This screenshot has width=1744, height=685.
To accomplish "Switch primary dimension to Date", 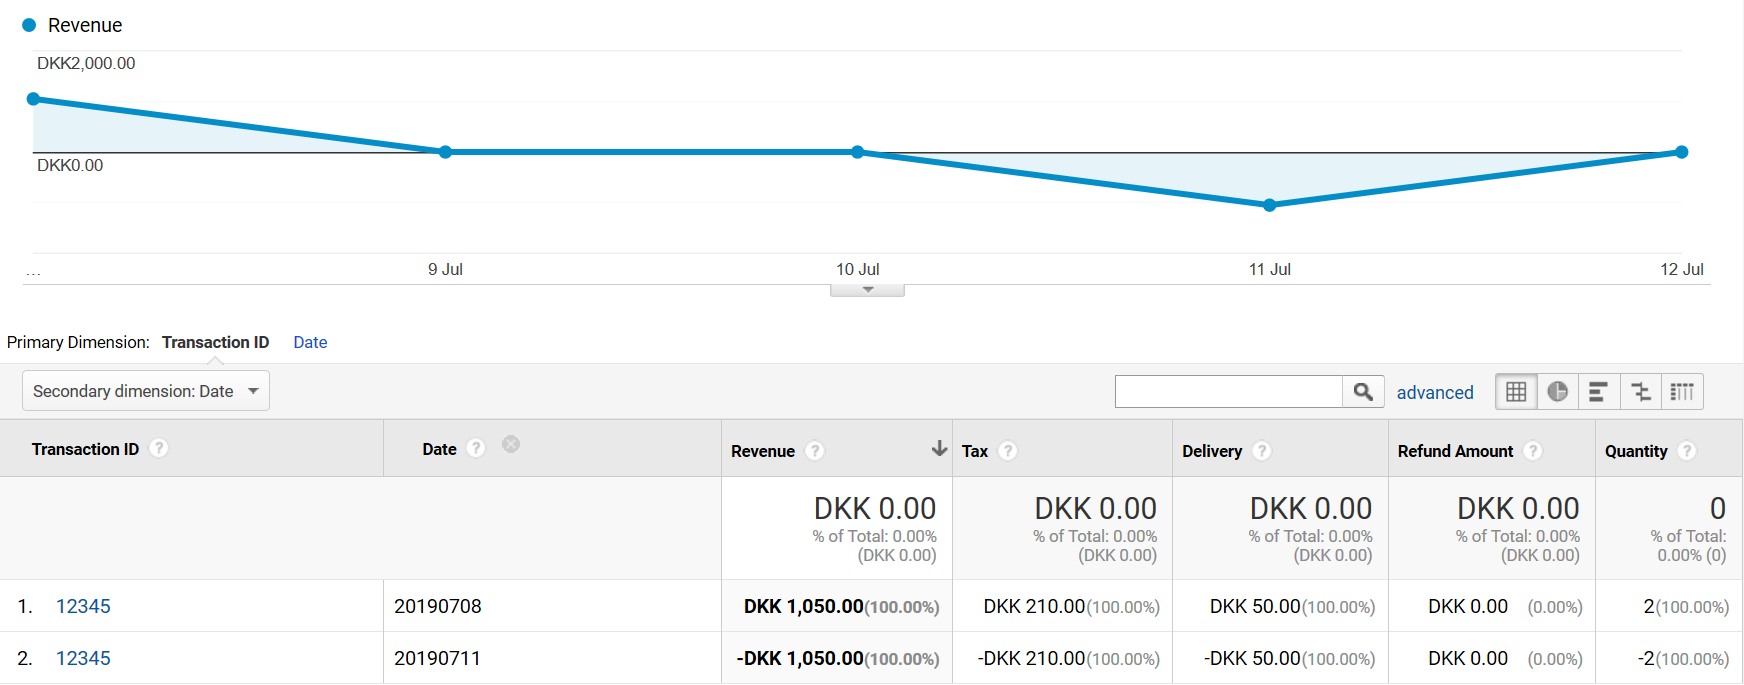I will pos(310,342).
